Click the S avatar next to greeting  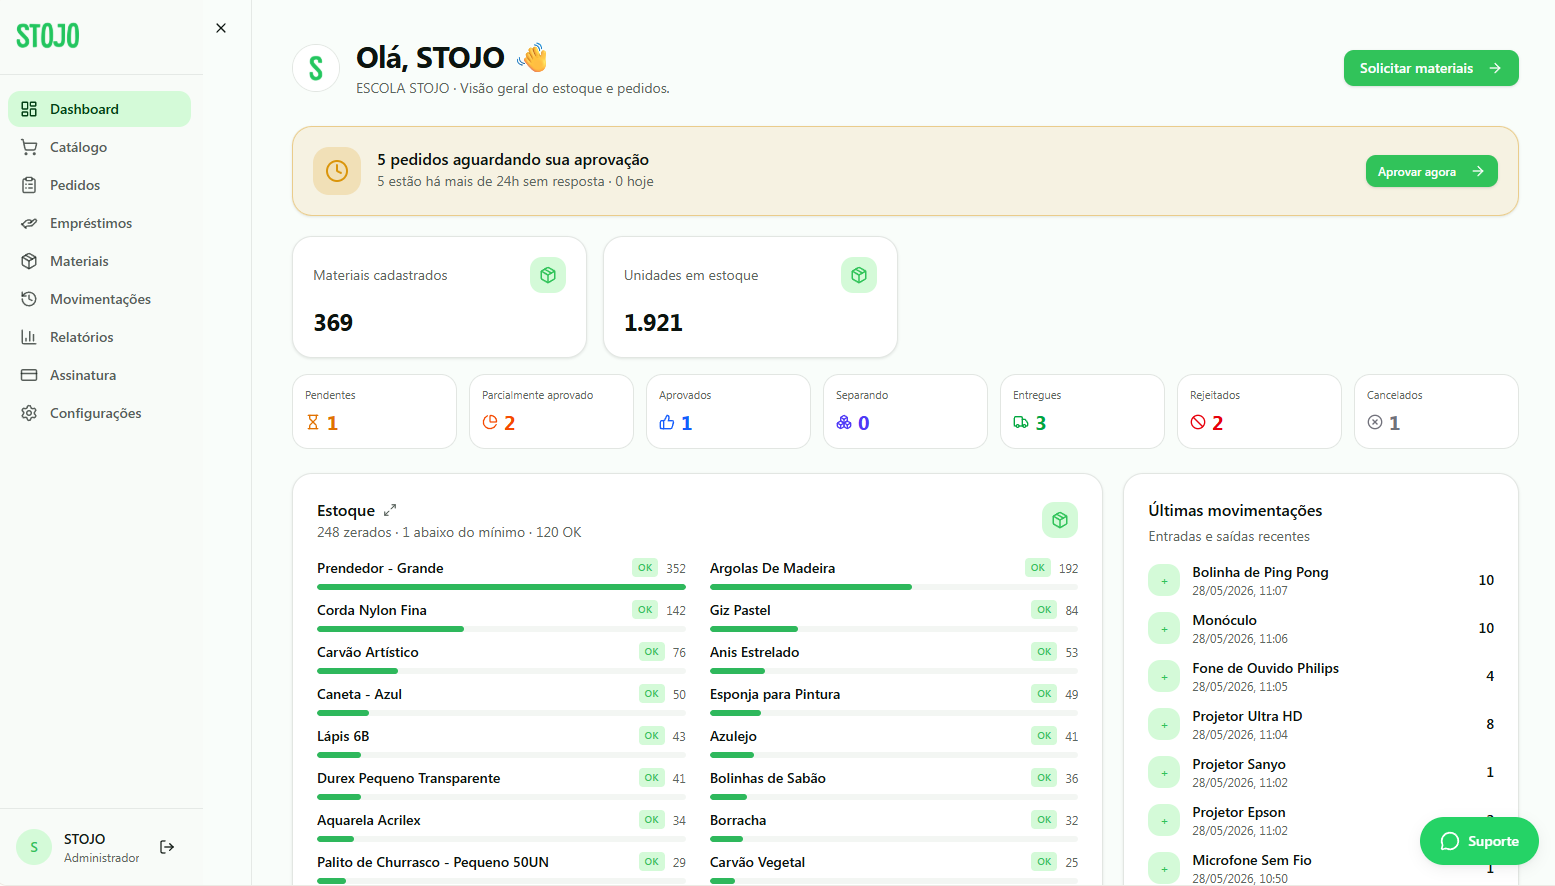click(x=316, y=68)
